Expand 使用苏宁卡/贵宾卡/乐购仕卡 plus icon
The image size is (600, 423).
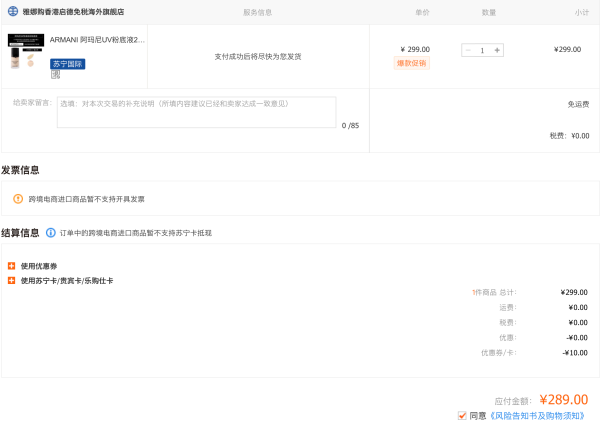[x=11, y=281]
